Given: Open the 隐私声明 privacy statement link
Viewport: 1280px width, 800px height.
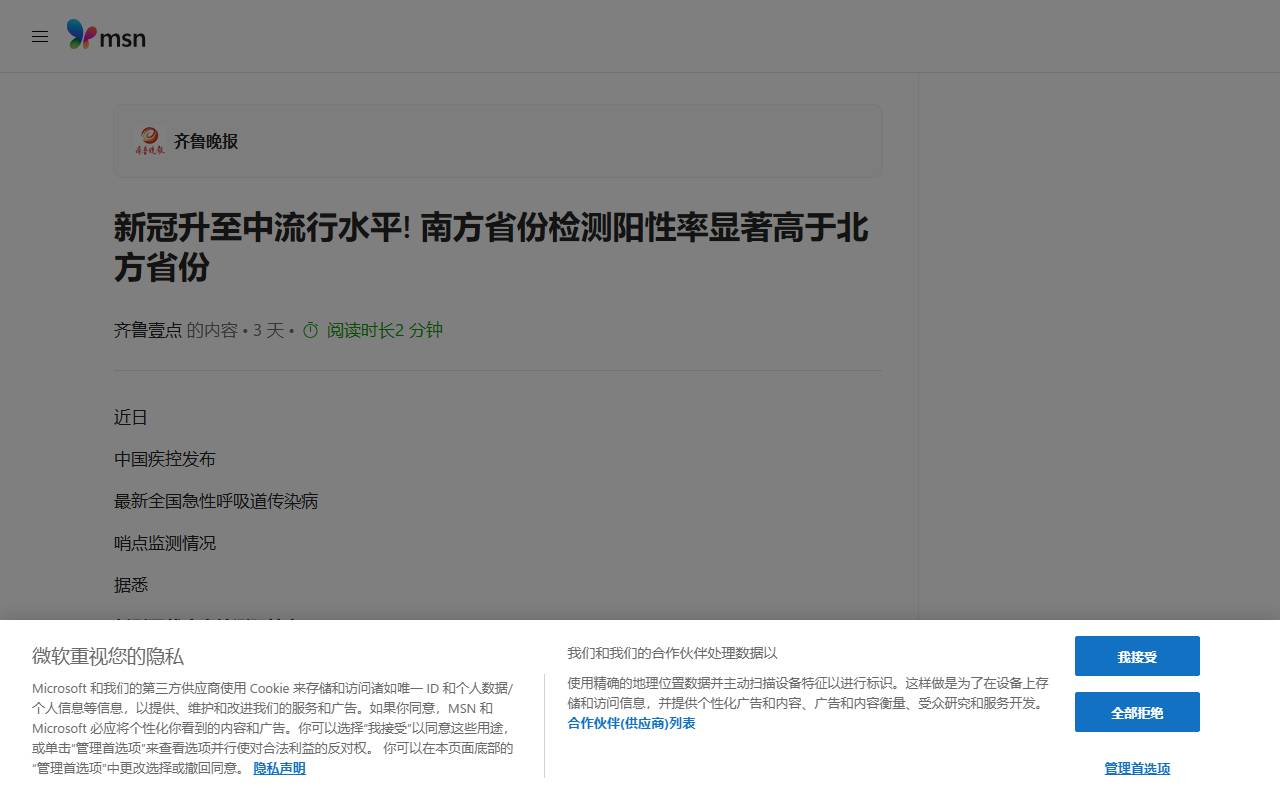Looking at the screenshot, I should click(x=279, y=768).
